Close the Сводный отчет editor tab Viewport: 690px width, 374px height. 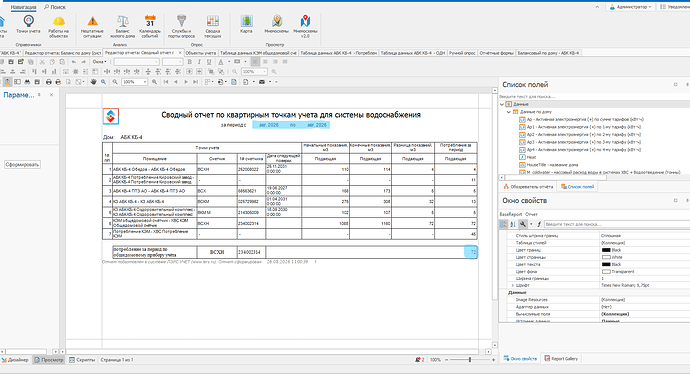[179, 53]
